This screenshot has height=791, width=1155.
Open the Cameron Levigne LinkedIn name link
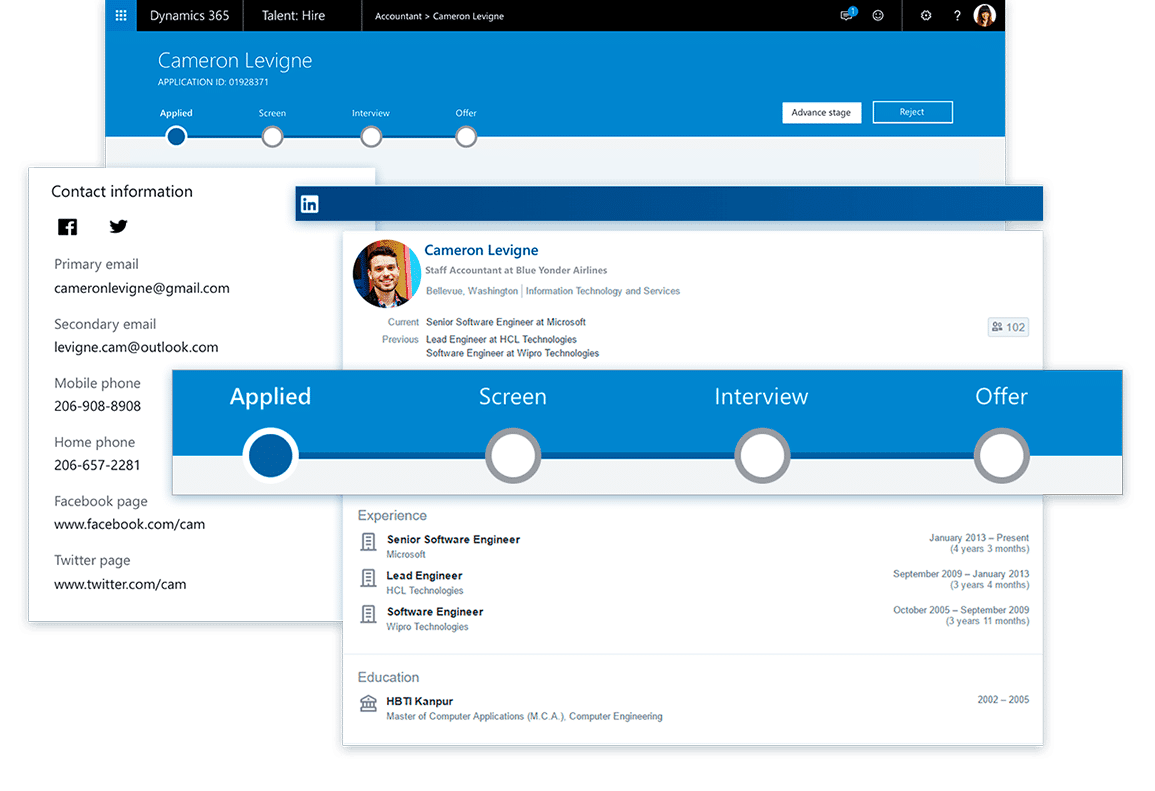[481, 250]
